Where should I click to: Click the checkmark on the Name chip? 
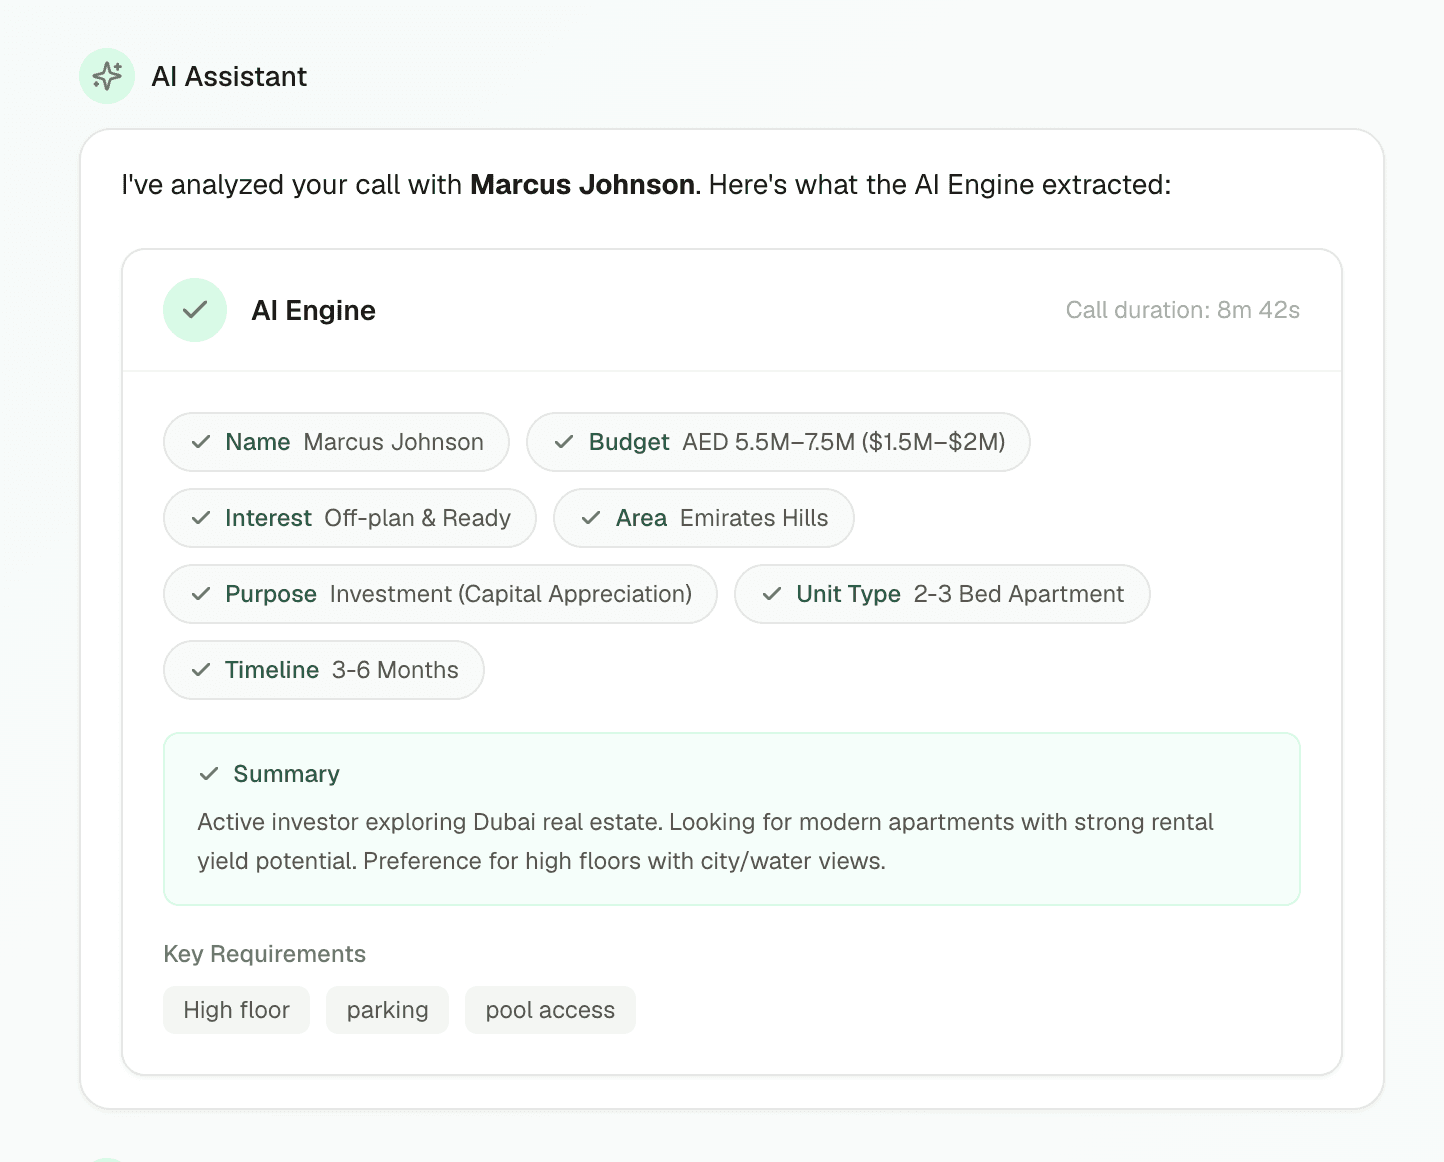tap(201, 442)
